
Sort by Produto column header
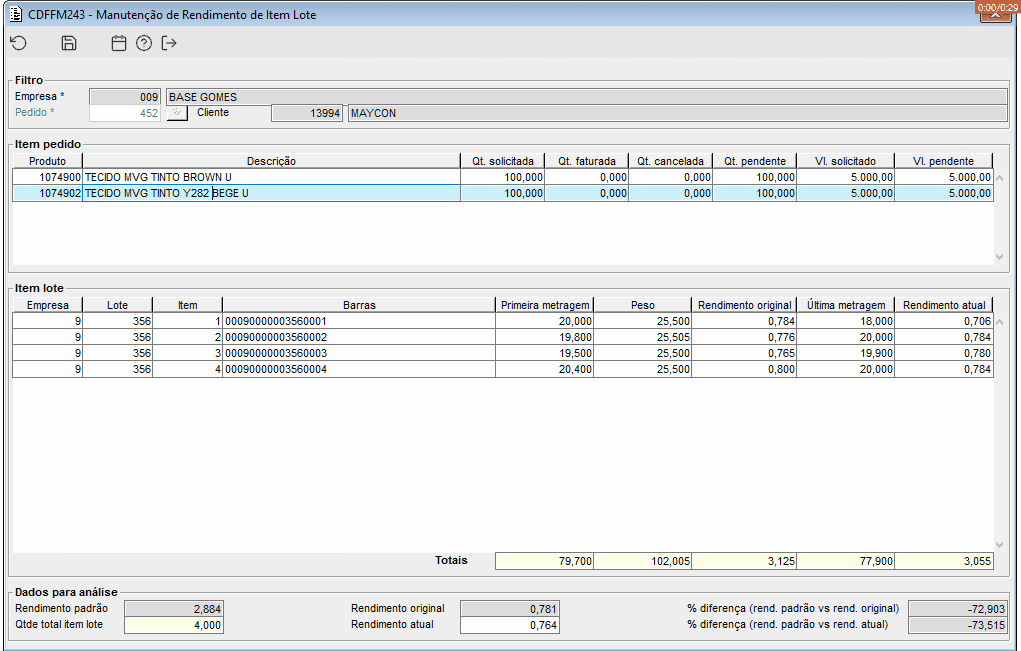pos(48,161)
